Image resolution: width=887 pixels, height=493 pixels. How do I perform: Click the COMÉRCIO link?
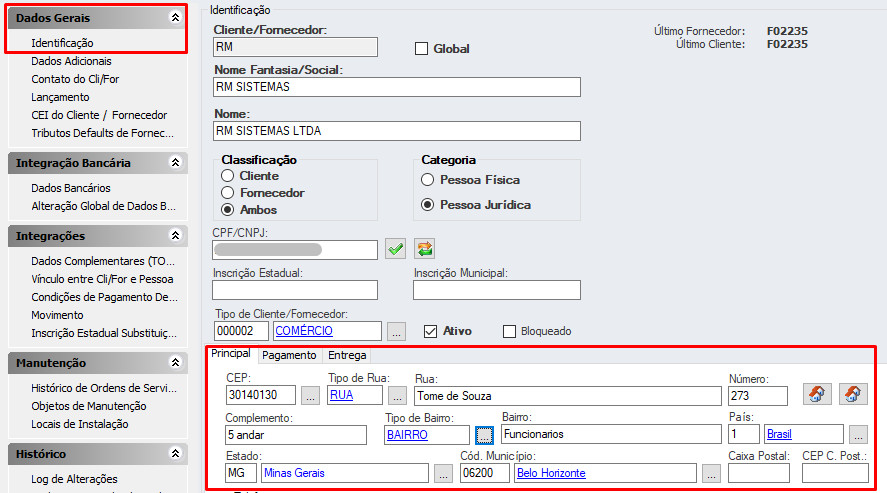pos(304,331)
